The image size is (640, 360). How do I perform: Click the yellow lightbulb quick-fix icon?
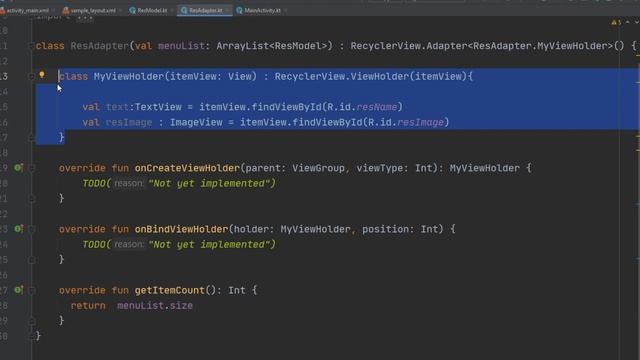(x=42, y=74)
